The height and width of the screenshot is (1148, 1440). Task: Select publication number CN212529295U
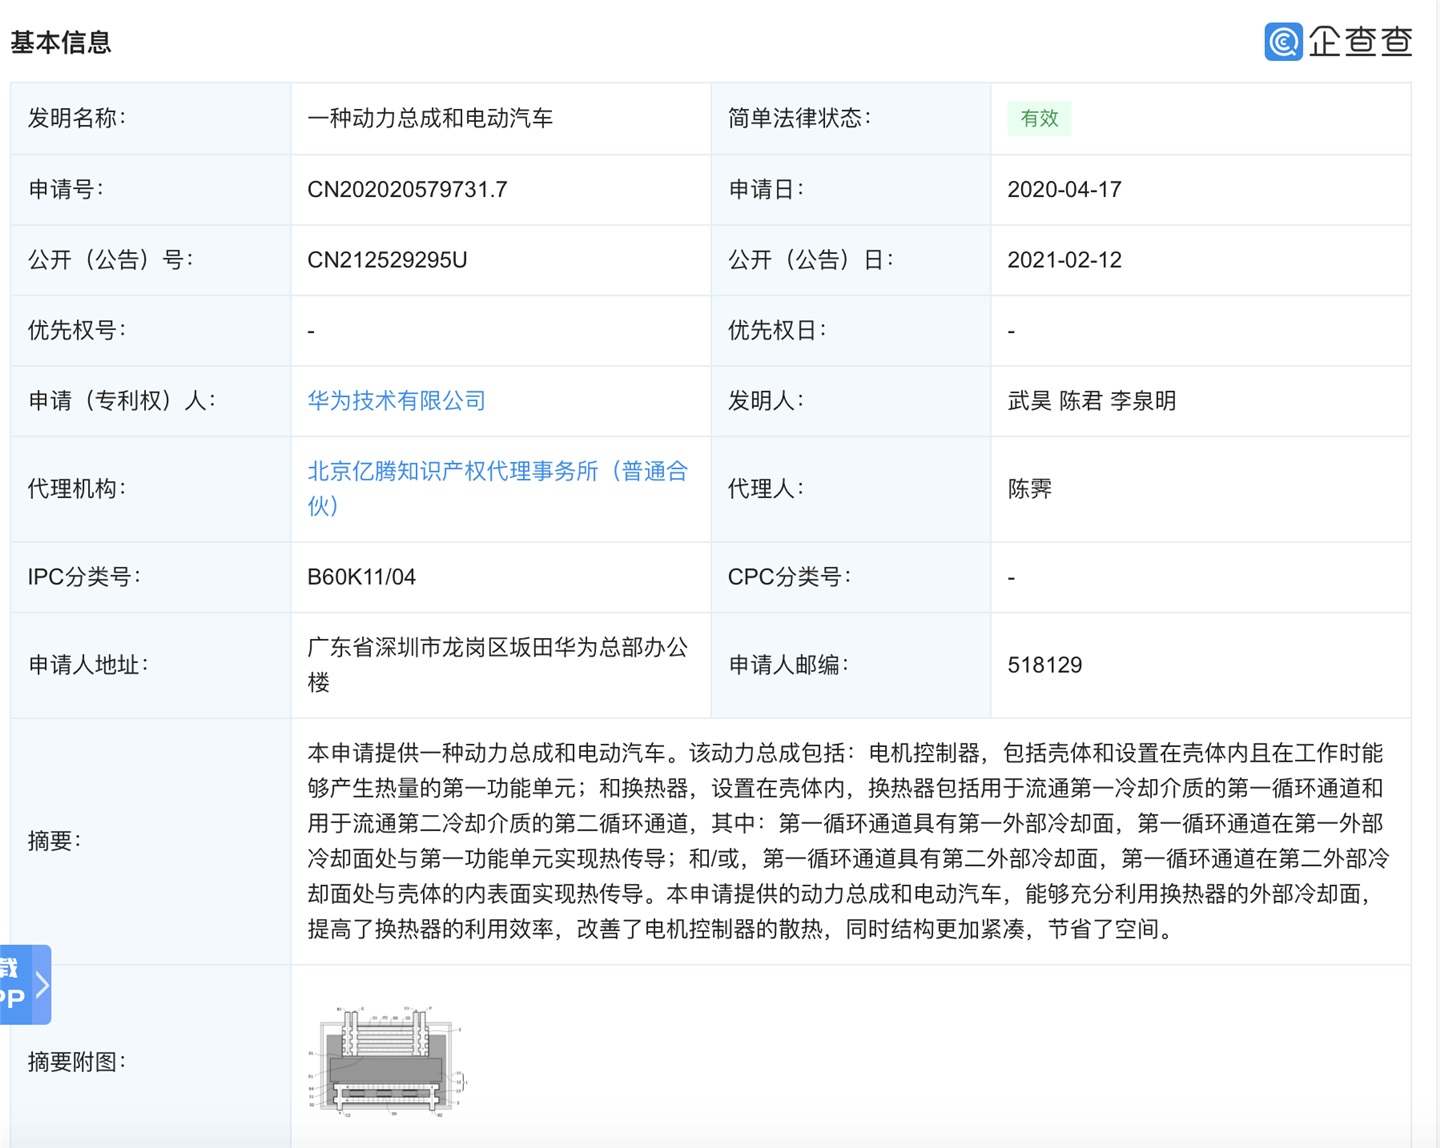click(x=387, y=260)
